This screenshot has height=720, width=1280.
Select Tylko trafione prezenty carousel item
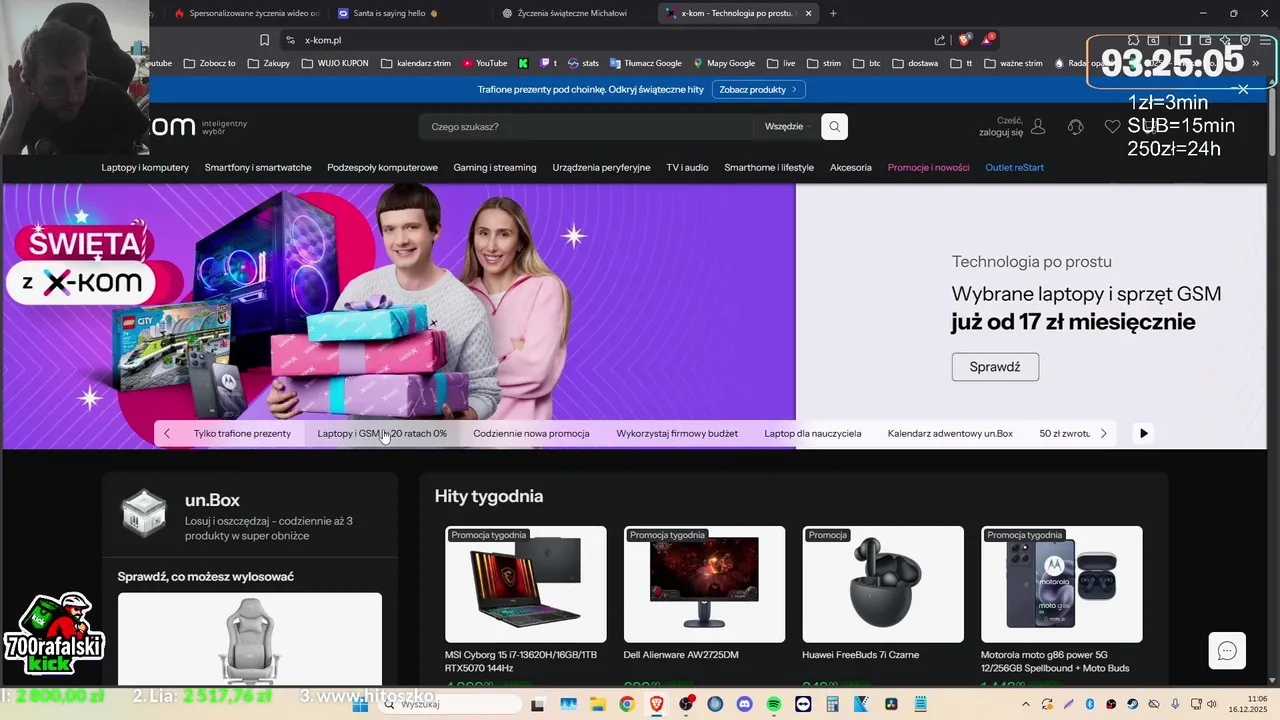coord(242,433)
